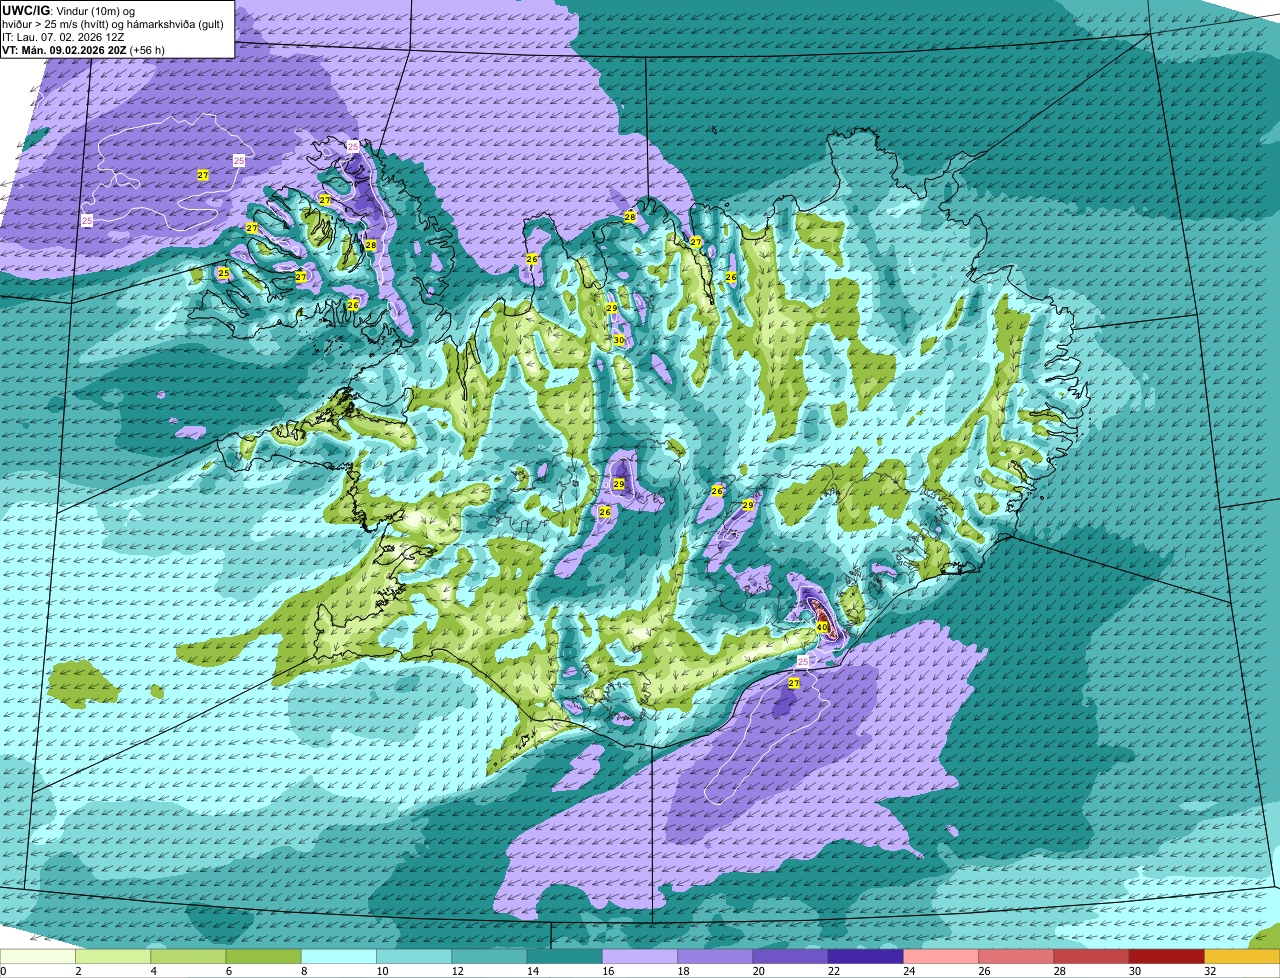Viewport: 1280px width, 978px height.
Task: Select the 14–16 m/s dark teal legend swatch
Action: pyautogui.click(x=564, y=957)
